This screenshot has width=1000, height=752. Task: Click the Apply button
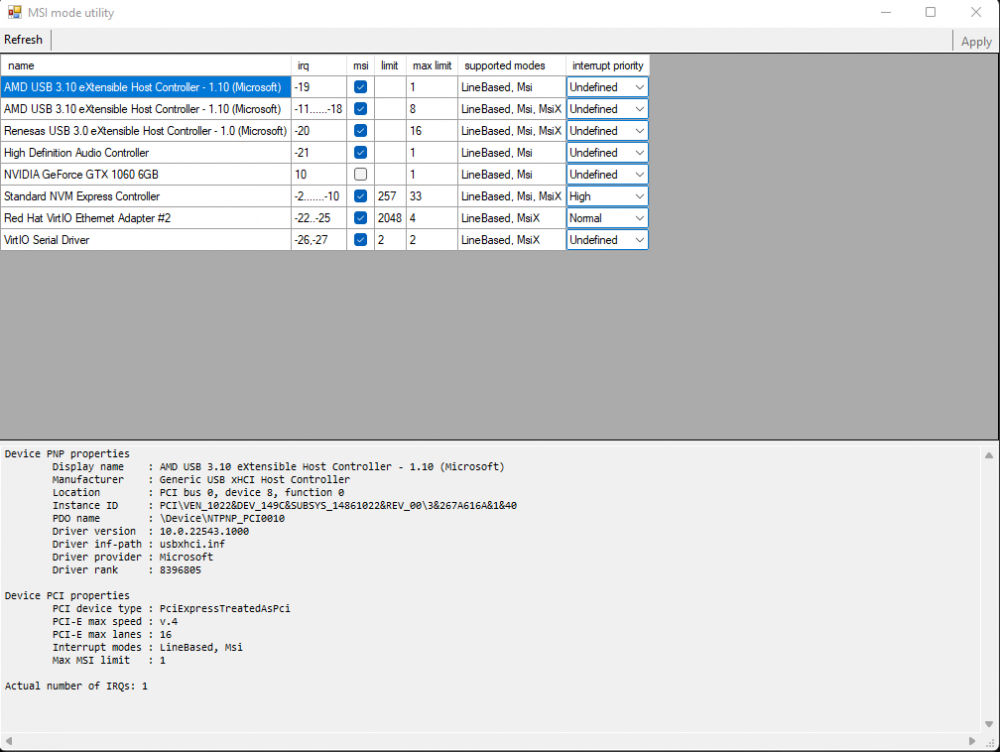point(976,41)
